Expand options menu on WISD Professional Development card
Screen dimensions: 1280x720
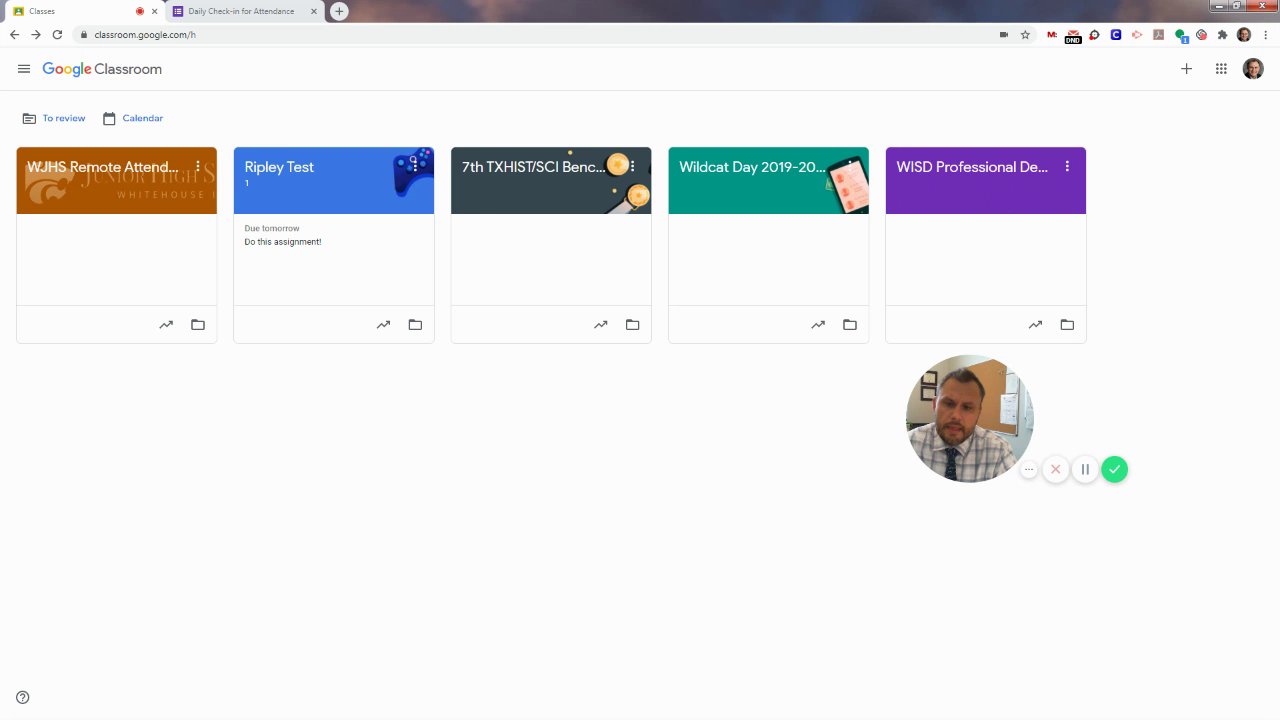click(x=1067, y=167)
